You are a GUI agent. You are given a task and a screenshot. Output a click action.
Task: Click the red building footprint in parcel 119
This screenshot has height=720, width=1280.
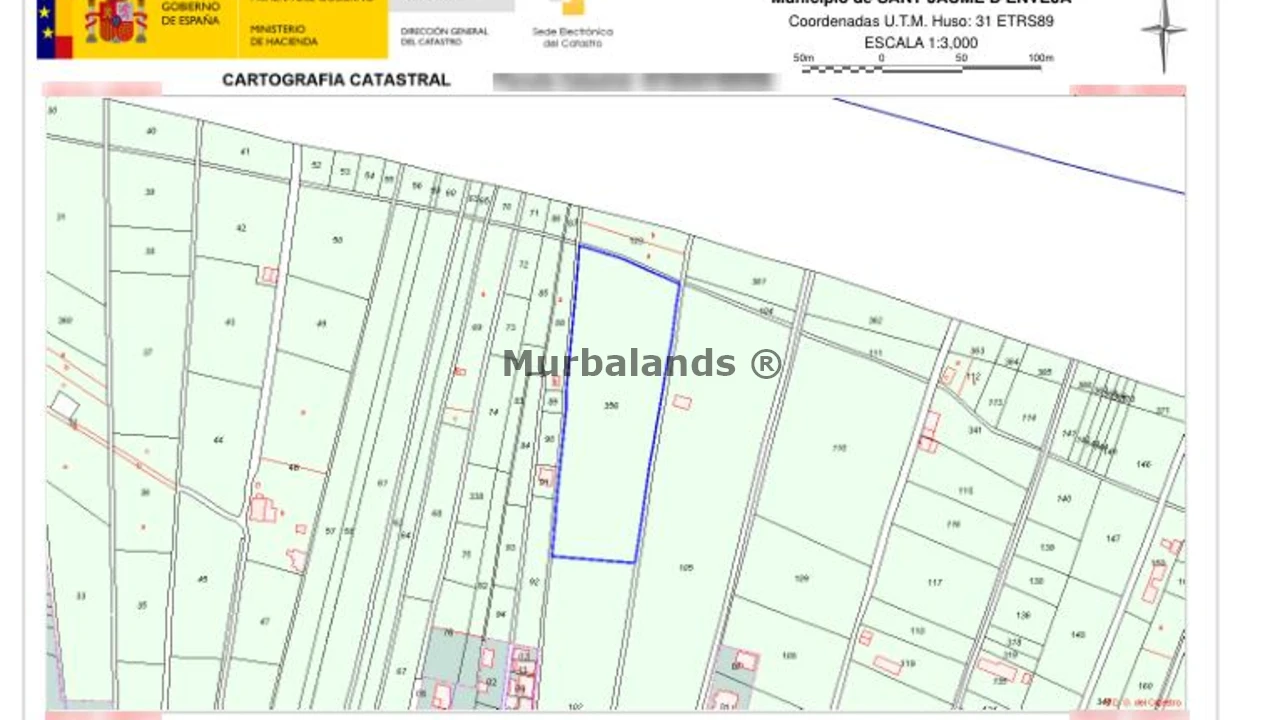click(x=887, y=665)
